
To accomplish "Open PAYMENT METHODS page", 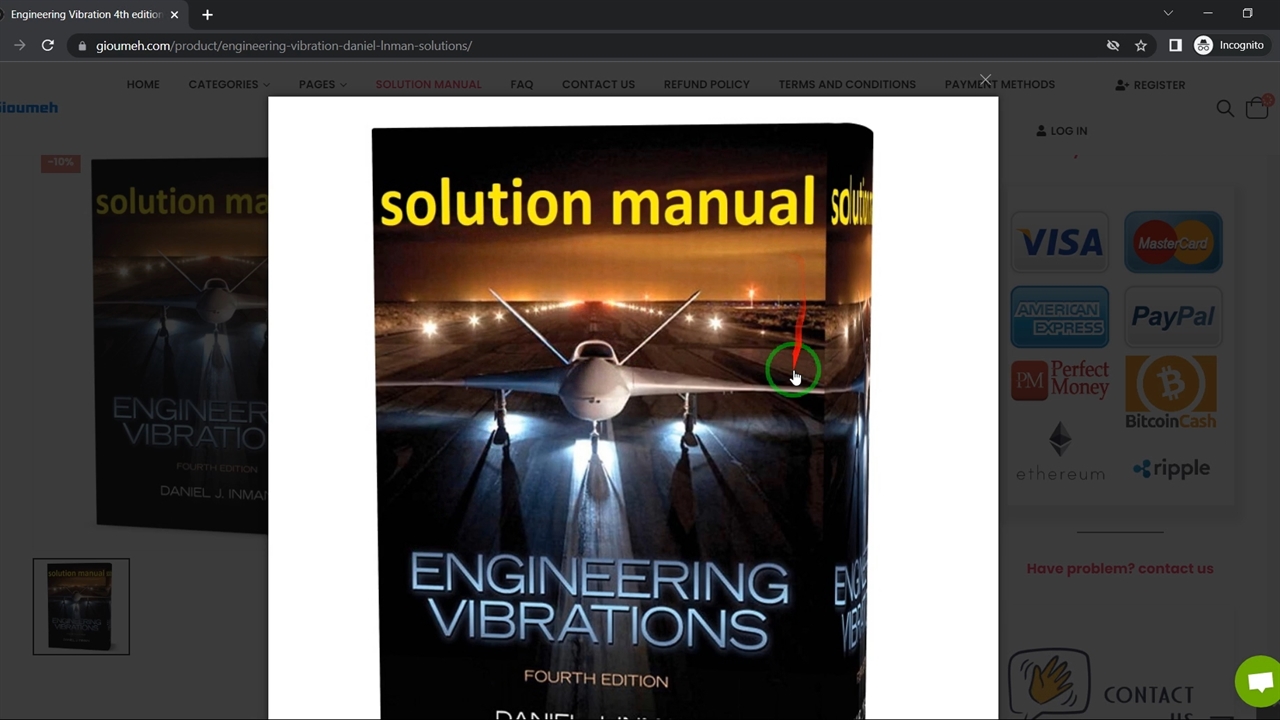I will [x=1000, y=84].
